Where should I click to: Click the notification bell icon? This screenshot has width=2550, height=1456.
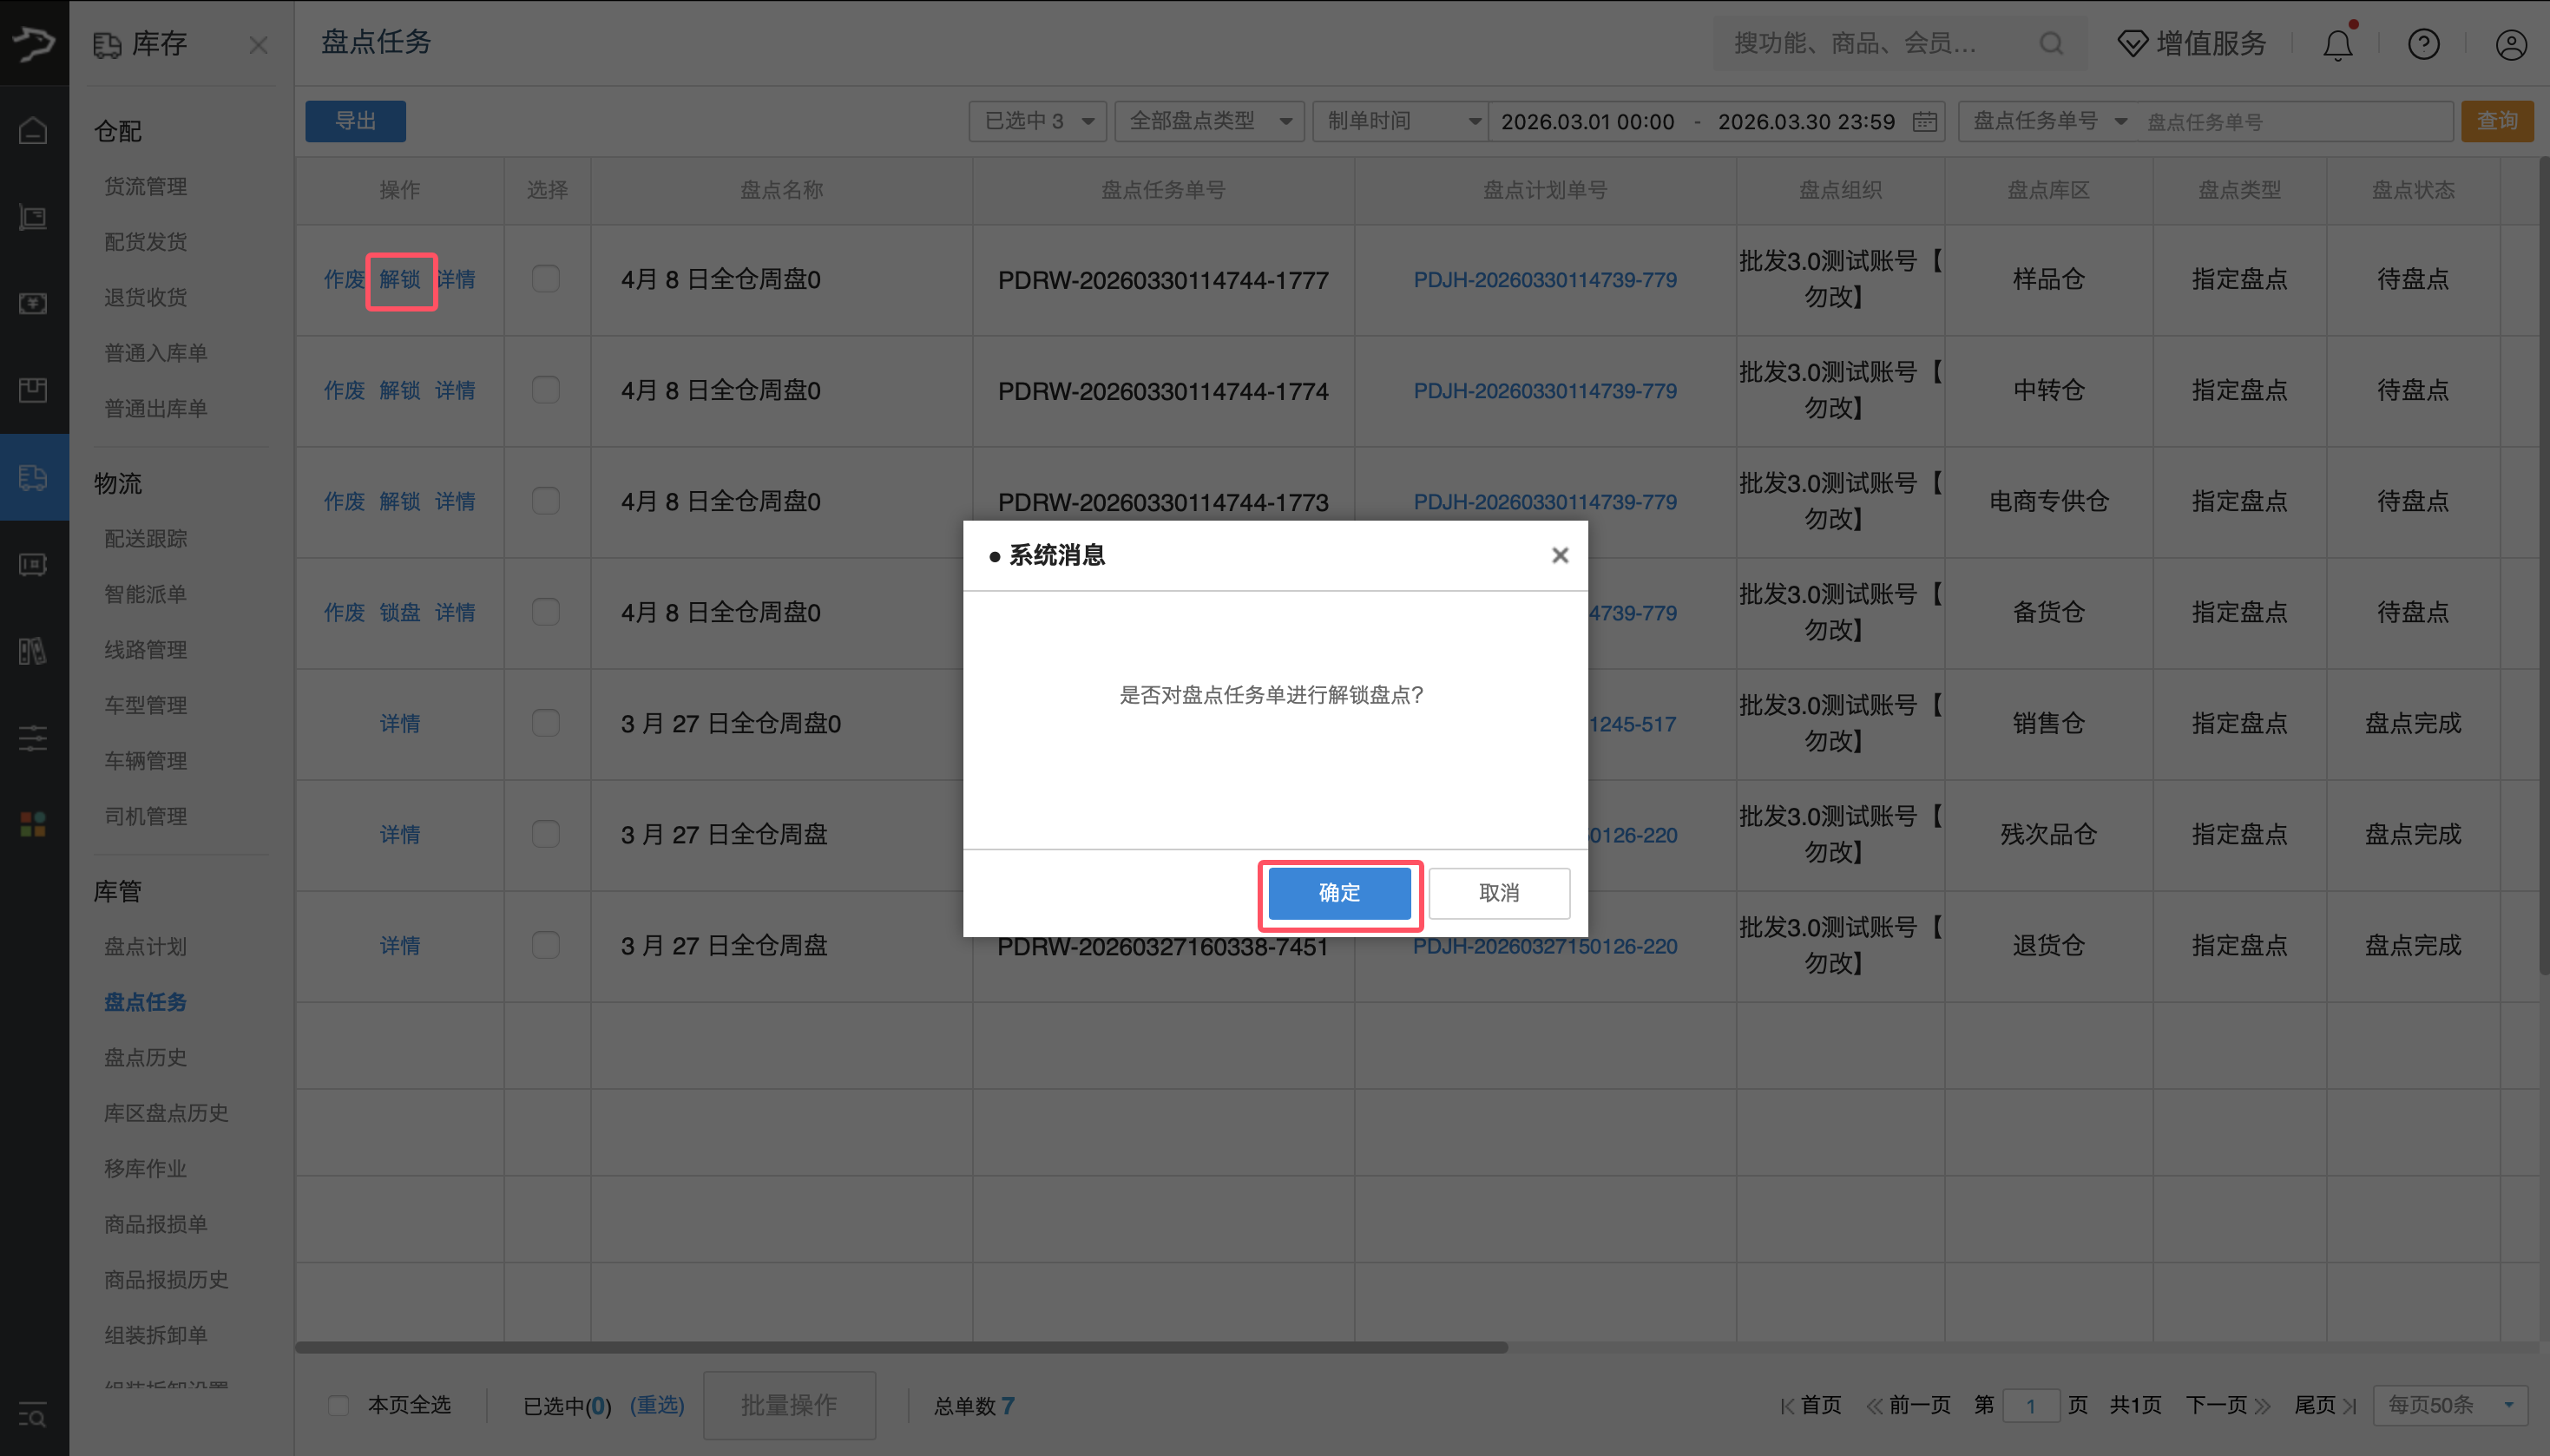click(x=2337, y=45)
